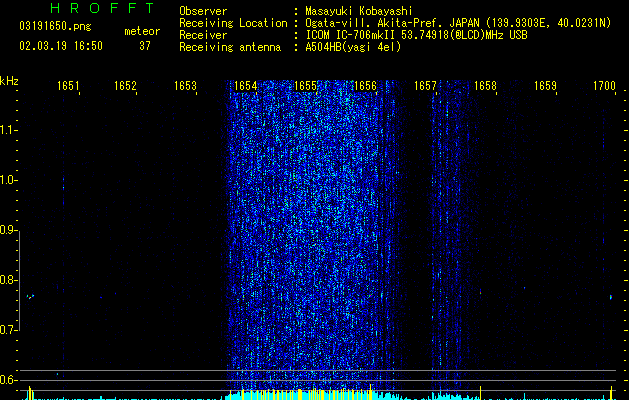Image resolution: width=629 pixels, height=400 pixels.
Task: Click the gray bracket beside the kHz axis
Action: 19,281
